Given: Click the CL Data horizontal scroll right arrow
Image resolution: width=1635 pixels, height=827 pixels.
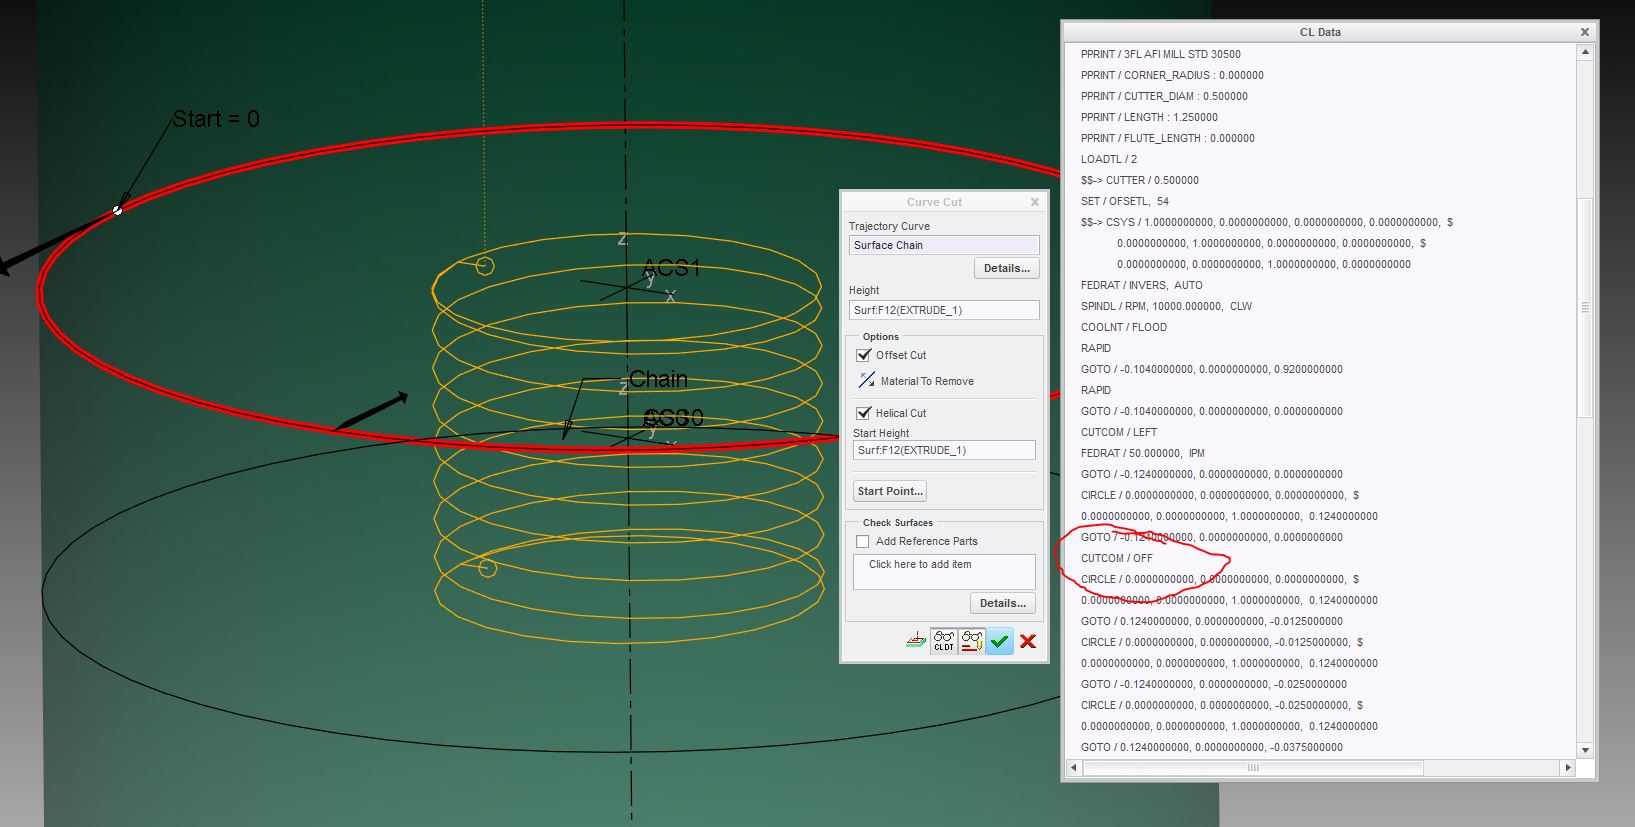Looking at the screenshot, I should [1568, 768].
